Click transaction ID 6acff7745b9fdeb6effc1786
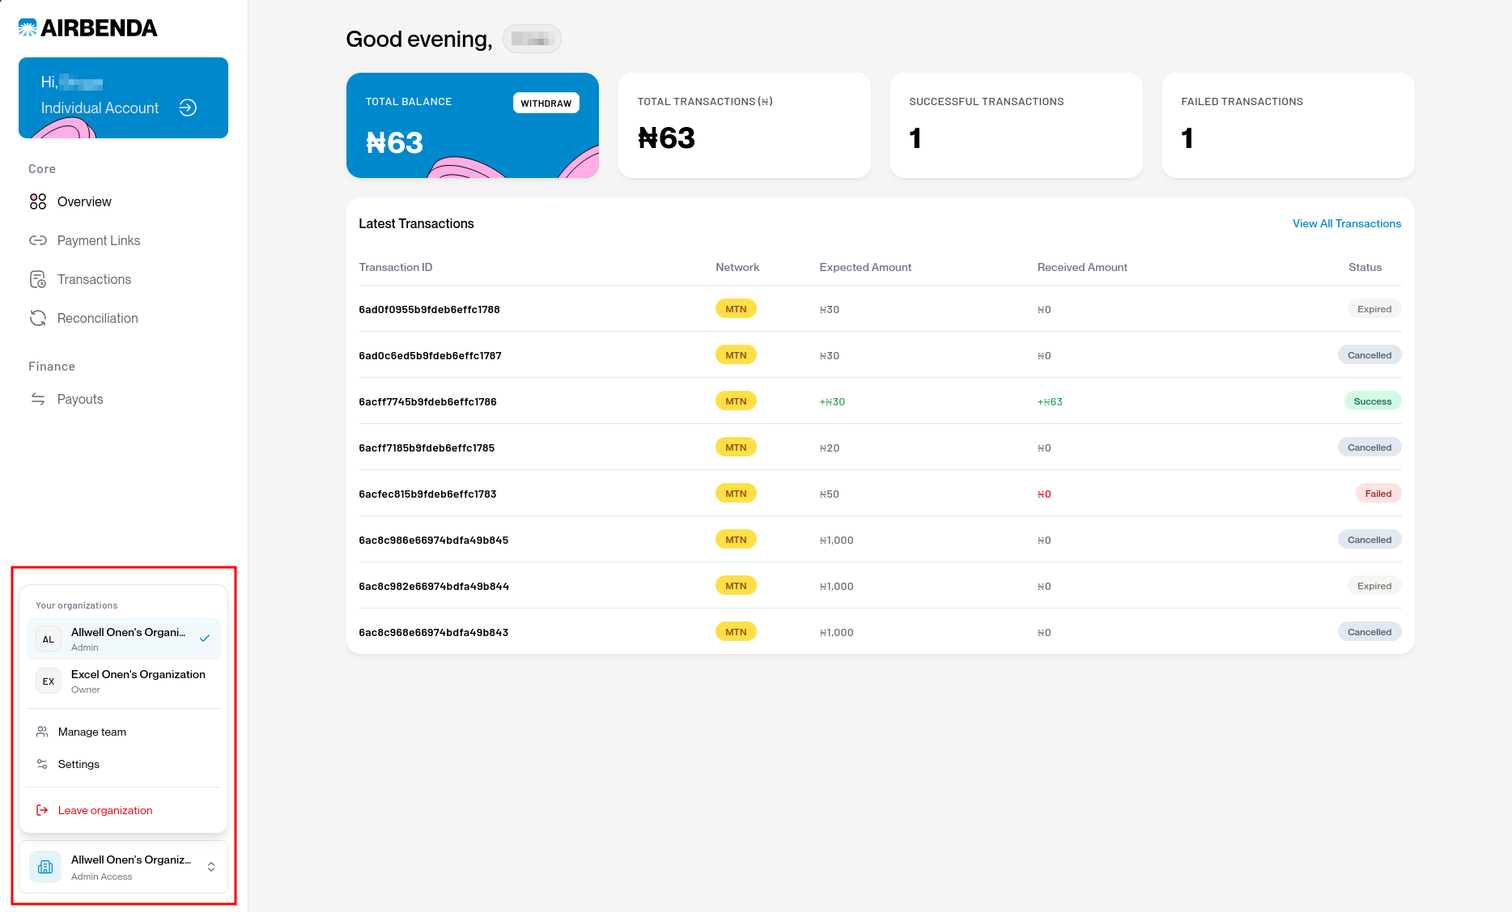Viewport: 1512px width, 912px height. [427, 402]
